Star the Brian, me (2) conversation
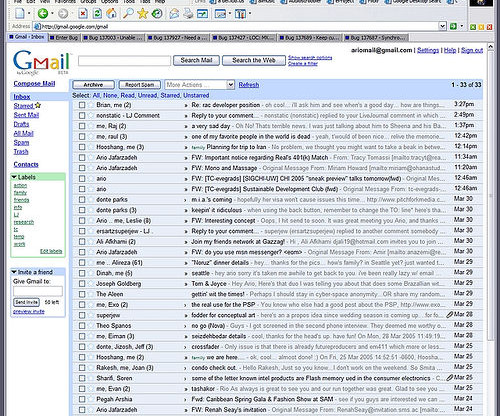This screenshot has height=416, width=500. (91, 105)
